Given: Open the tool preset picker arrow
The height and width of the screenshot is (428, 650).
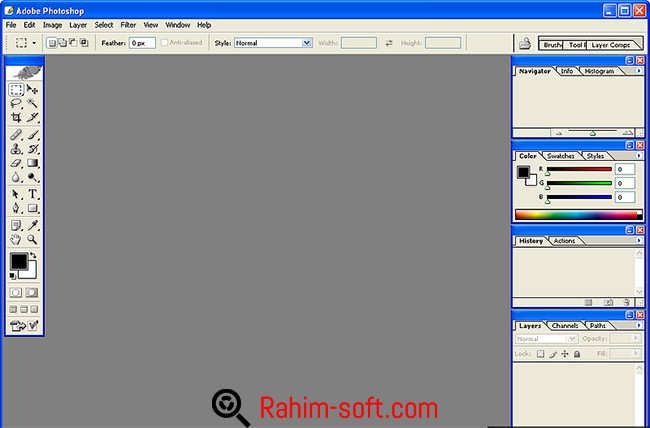Looking at the screenshot, I should (x=34, y=43).
